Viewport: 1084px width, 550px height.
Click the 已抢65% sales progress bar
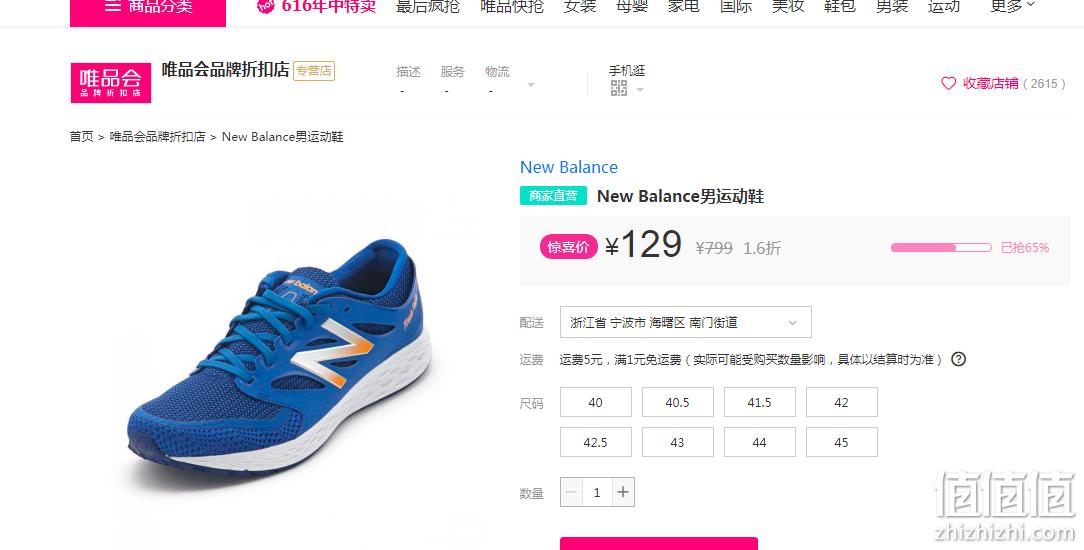tap(941, 247)
